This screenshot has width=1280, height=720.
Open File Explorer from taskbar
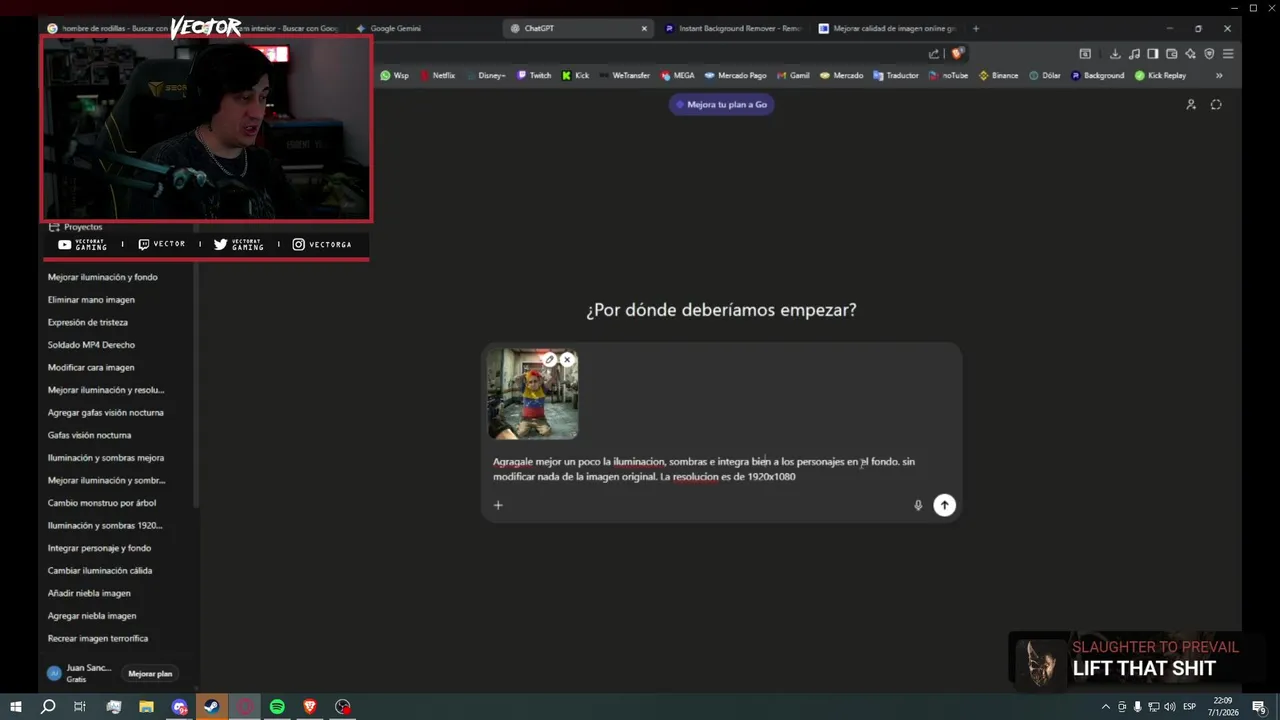tap(146, 707)
